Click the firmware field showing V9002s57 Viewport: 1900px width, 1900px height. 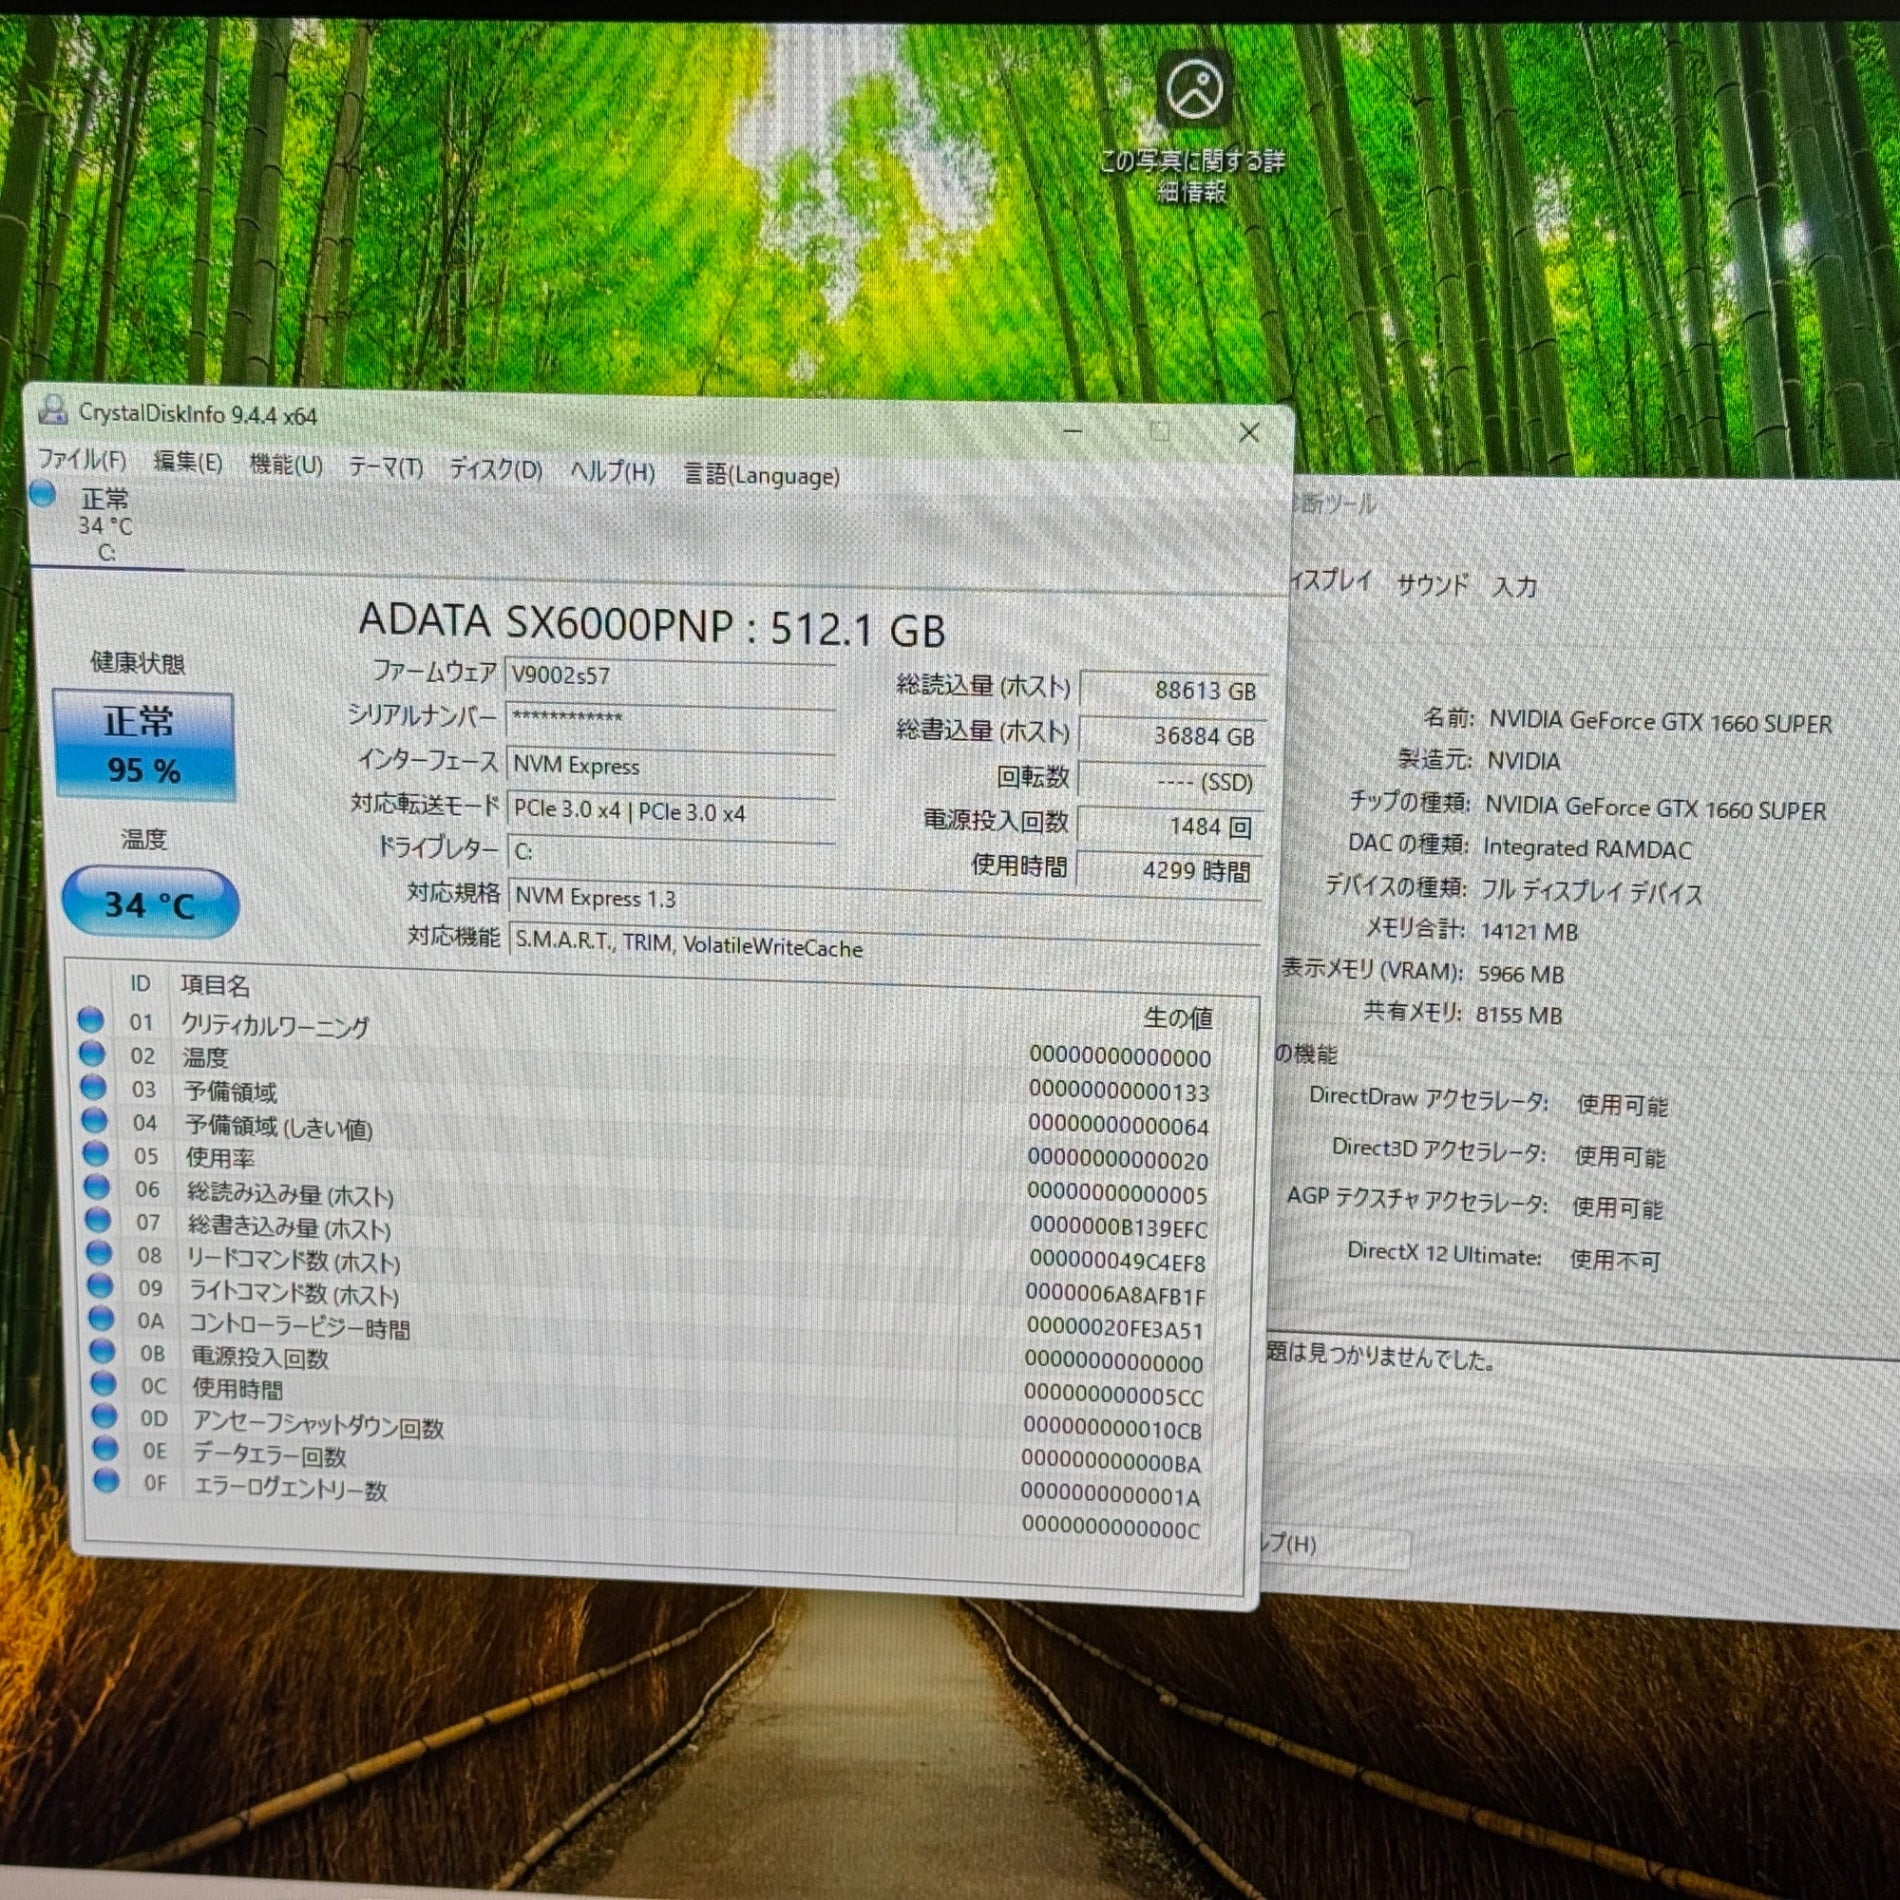coord(670,677)
